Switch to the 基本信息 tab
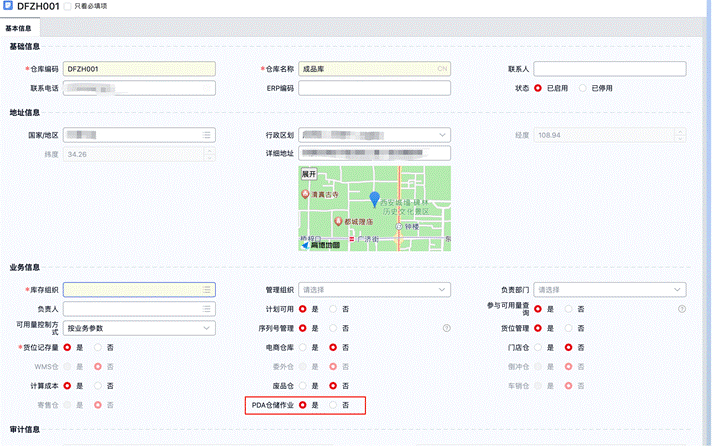Screen dimensions: 712x446 pos(18,29)
